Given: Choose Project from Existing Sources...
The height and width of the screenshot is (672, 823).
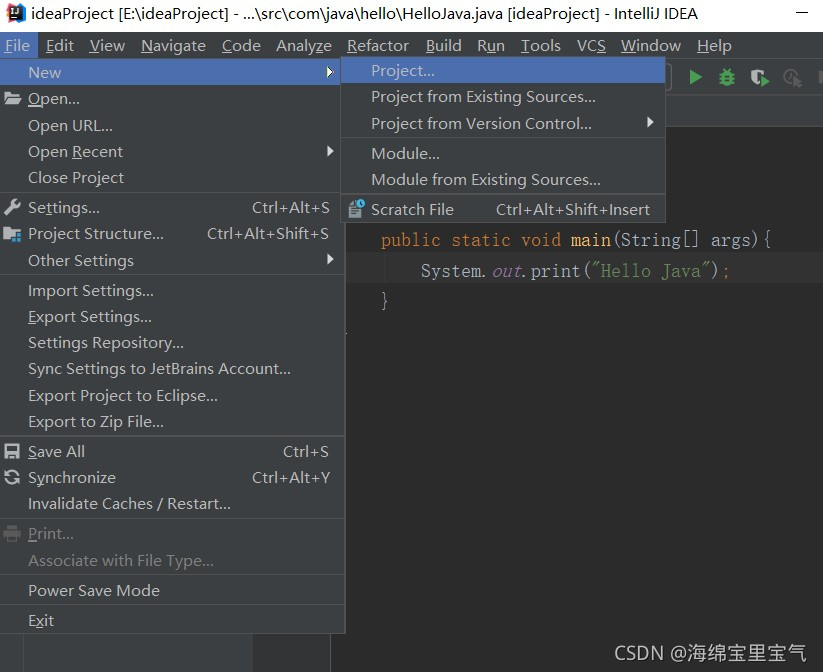Looking at the screenshot, I should [x=503, y=97].
